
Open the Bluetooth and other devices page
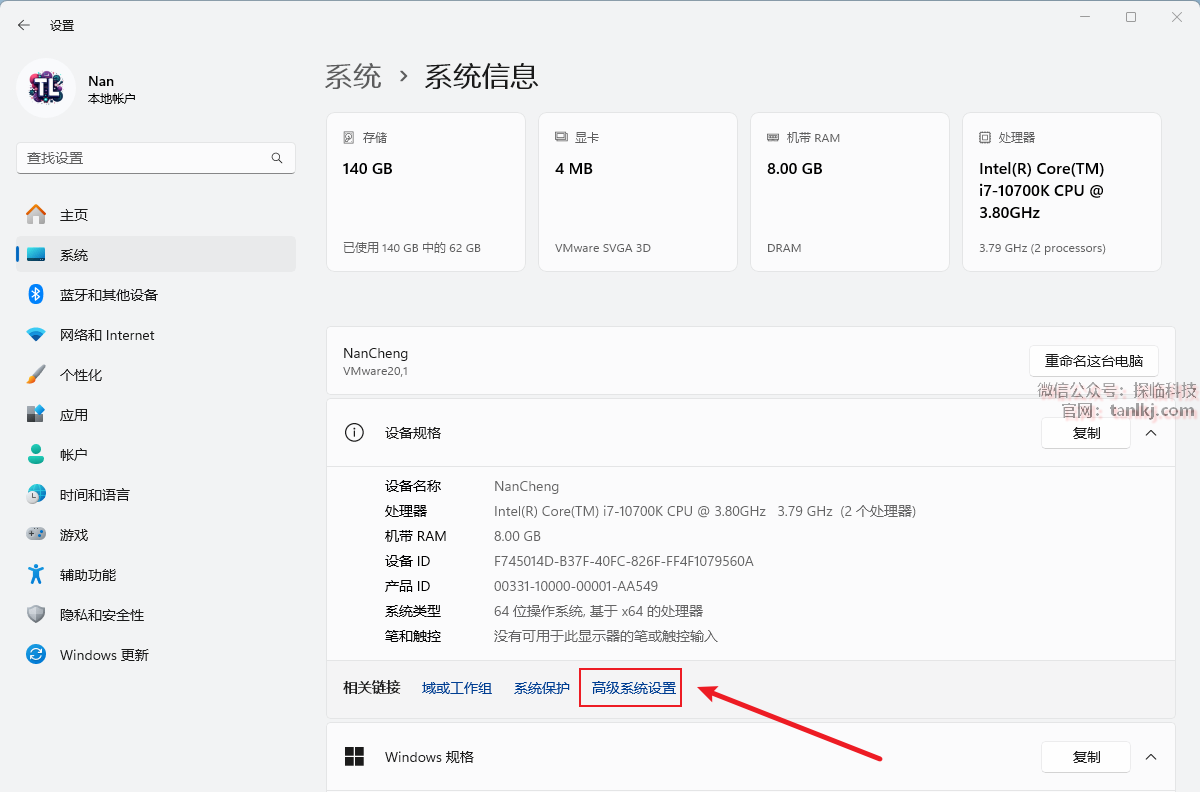108,295
